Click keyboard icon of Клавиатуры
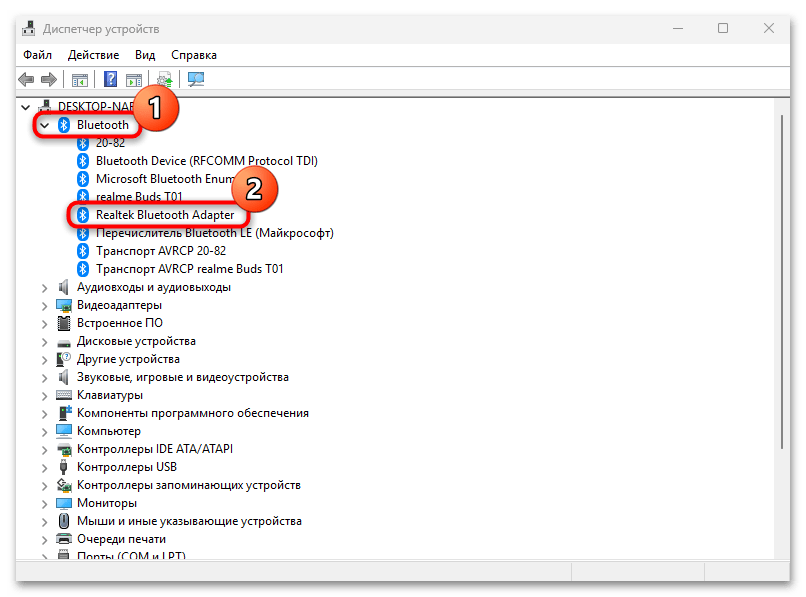This screenshot has height=597, width=806. (x=64, y=395)
